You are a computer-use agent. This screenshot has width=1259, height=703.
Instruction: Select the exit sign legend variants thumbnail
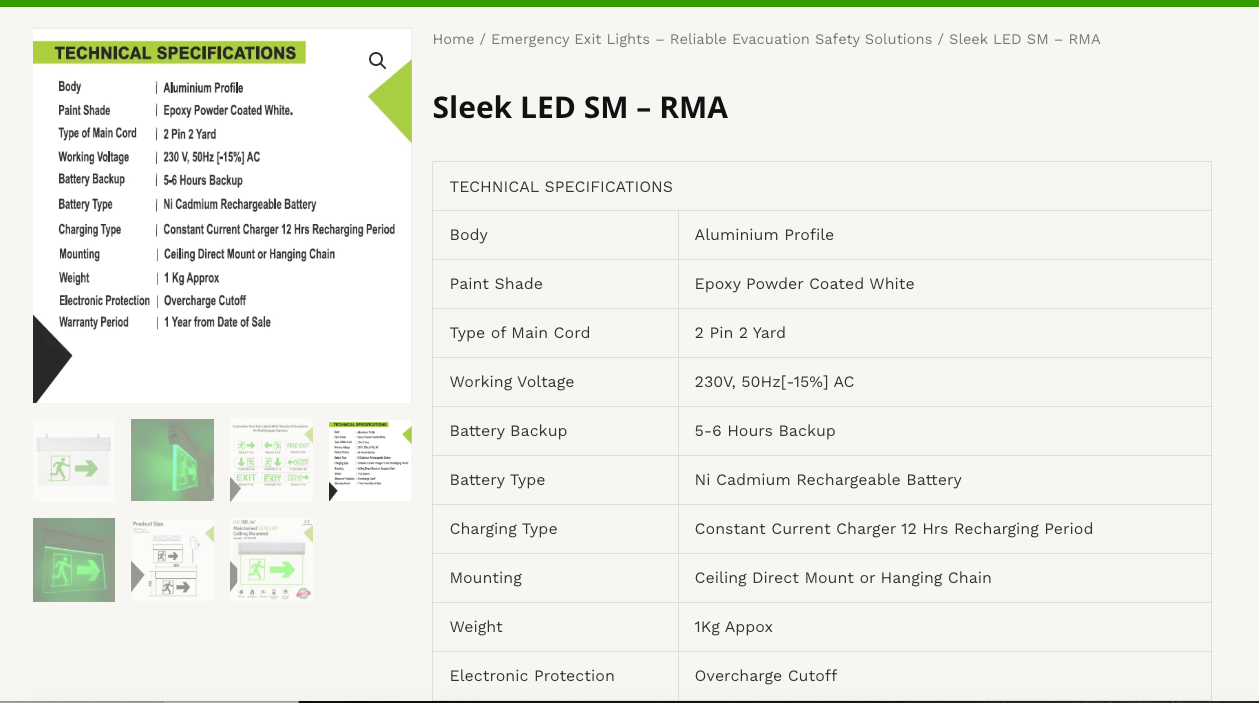pyautogui.click(x=271, y=460)
